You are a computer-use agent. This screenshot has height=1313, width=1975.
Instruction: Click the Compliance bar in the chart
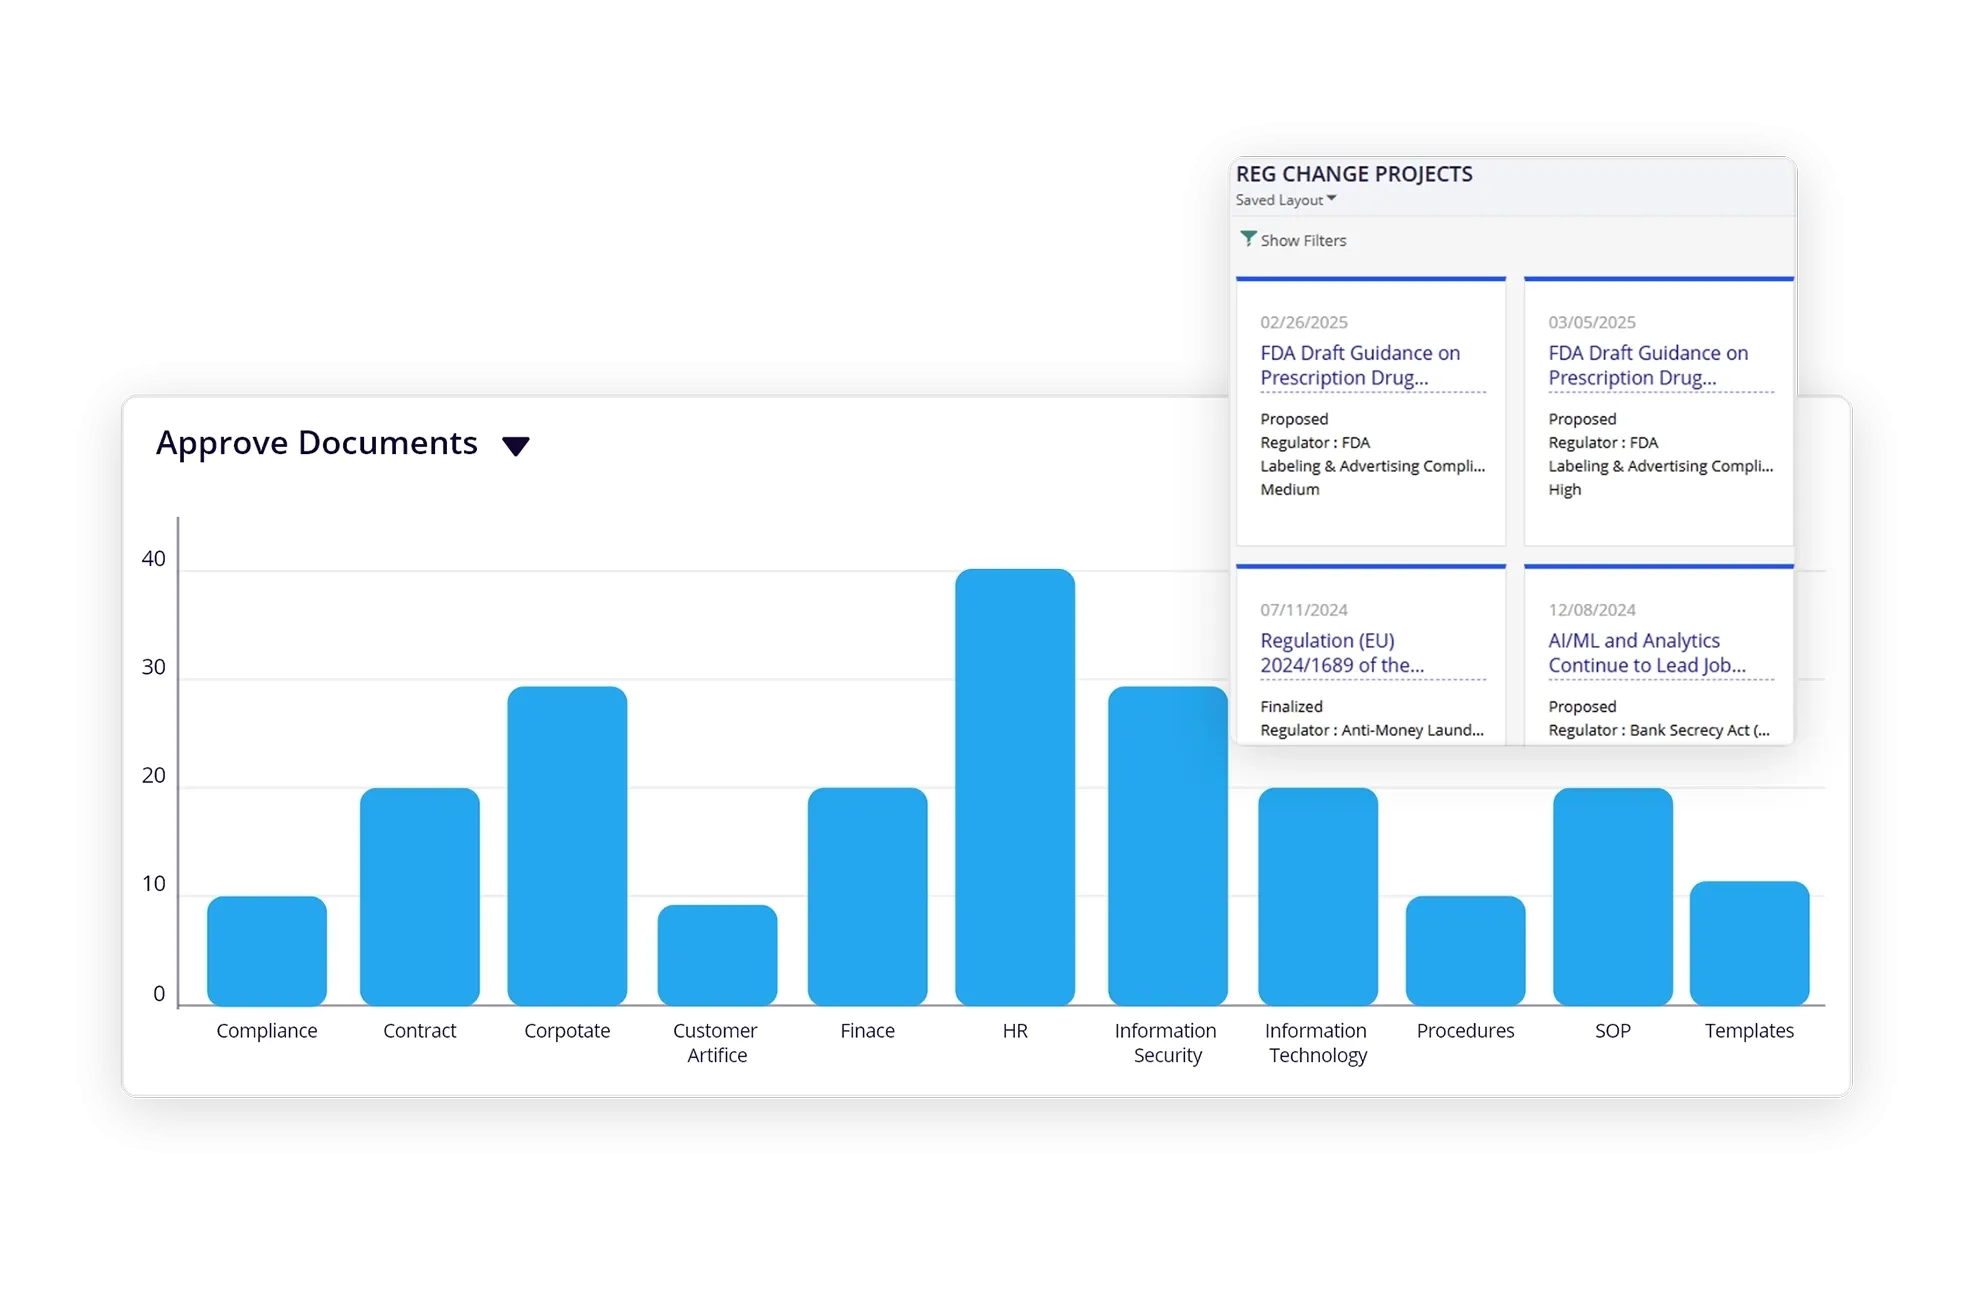click(x=266, y=950)
